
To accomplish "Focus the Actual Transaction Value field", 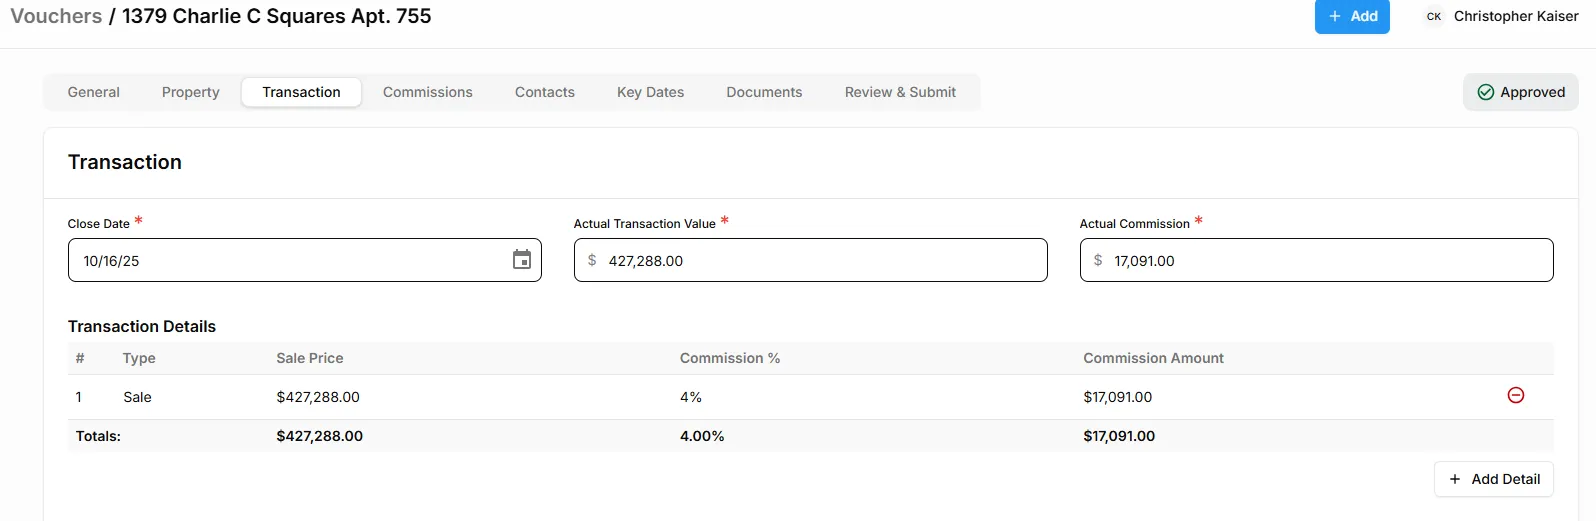I will click(810, 260).
